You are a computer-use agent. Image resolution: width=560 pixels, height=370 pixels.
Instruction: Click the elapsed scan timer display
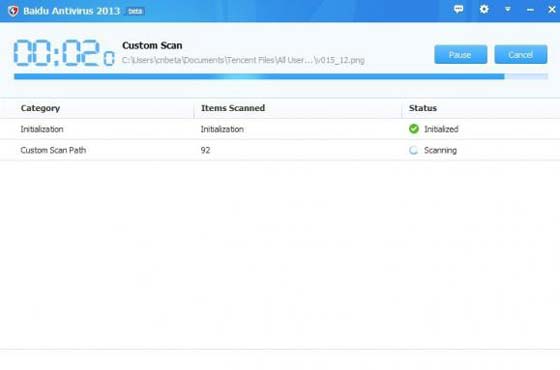(x=64, y=53)
